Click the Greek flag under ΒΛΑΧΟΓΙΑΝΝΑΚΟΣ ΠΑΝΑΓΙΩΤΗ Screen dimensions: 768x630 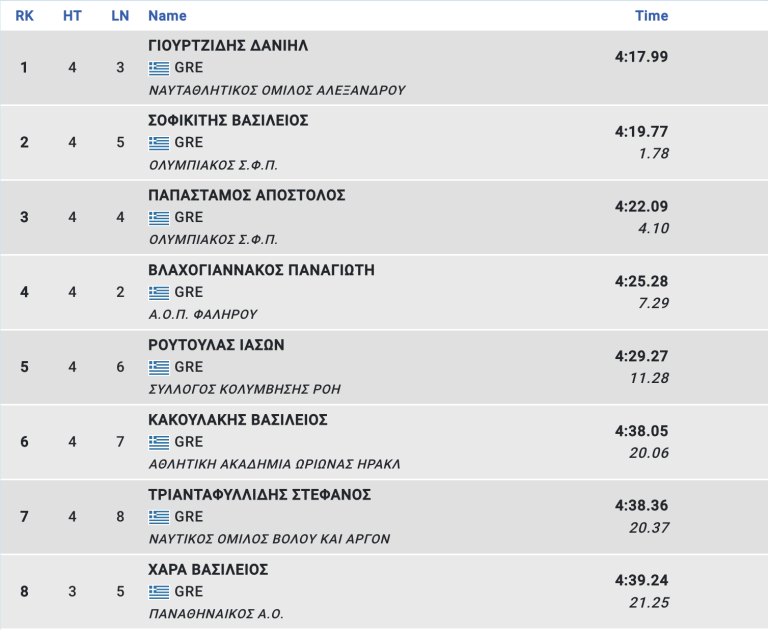159,293
